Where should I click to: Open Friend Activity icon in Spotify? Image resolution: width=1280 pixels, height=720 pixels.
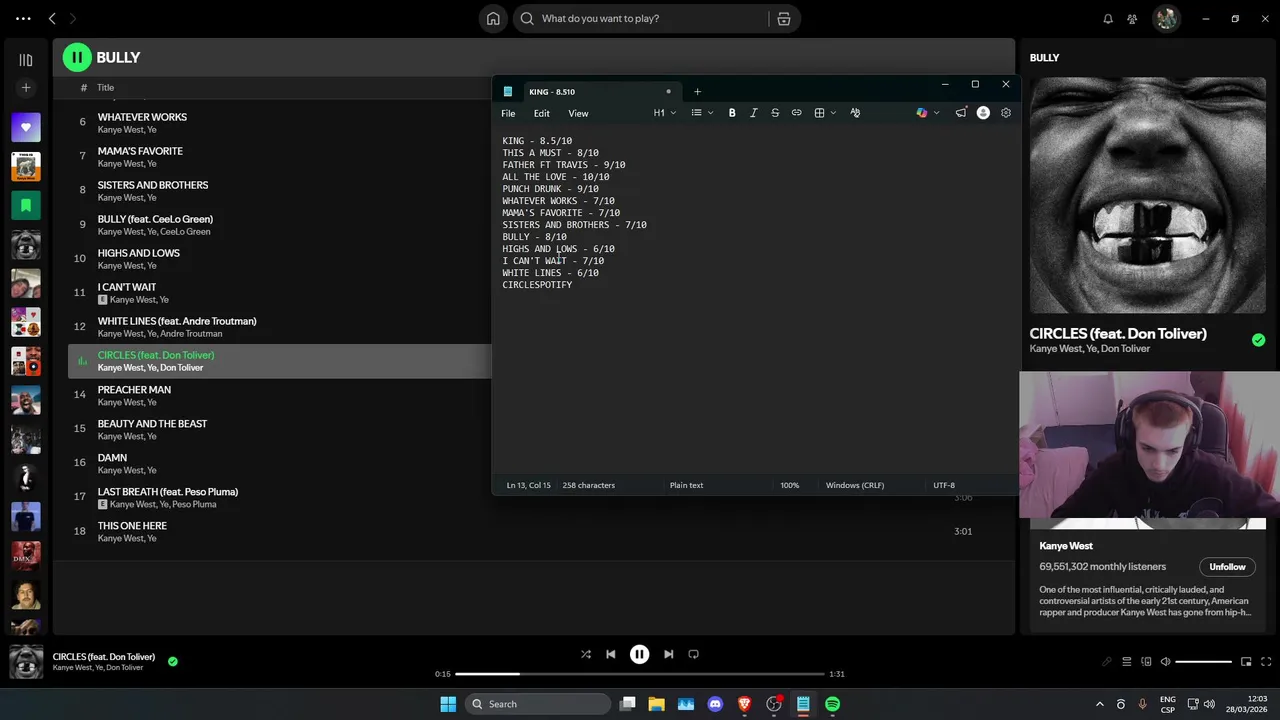1132,18
